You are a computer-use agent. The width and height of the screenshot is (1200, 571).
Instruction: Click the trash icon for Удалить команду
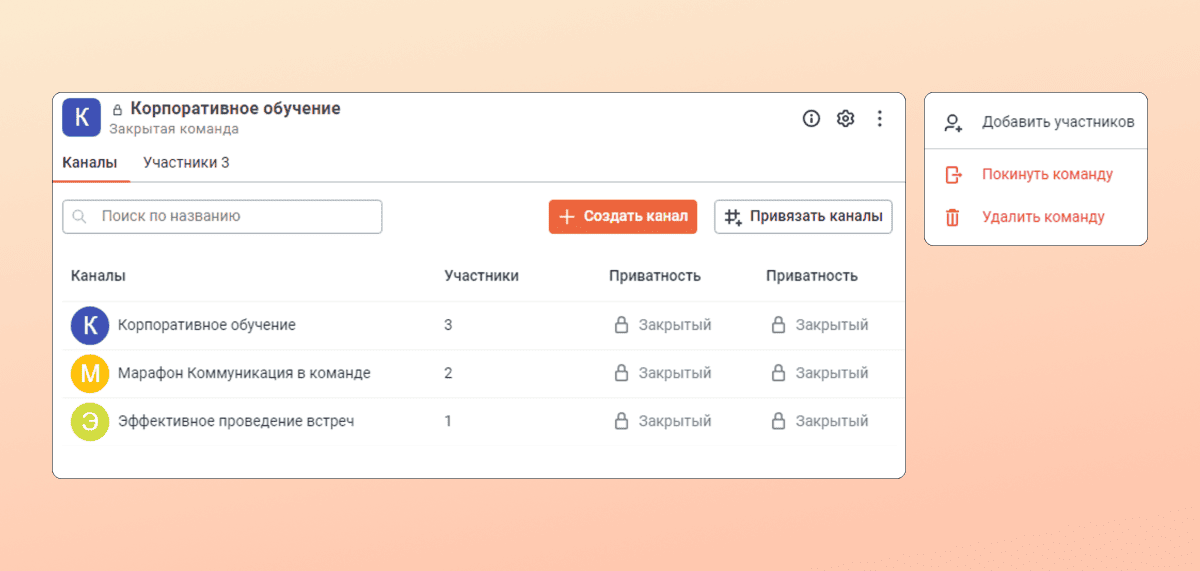953,217
